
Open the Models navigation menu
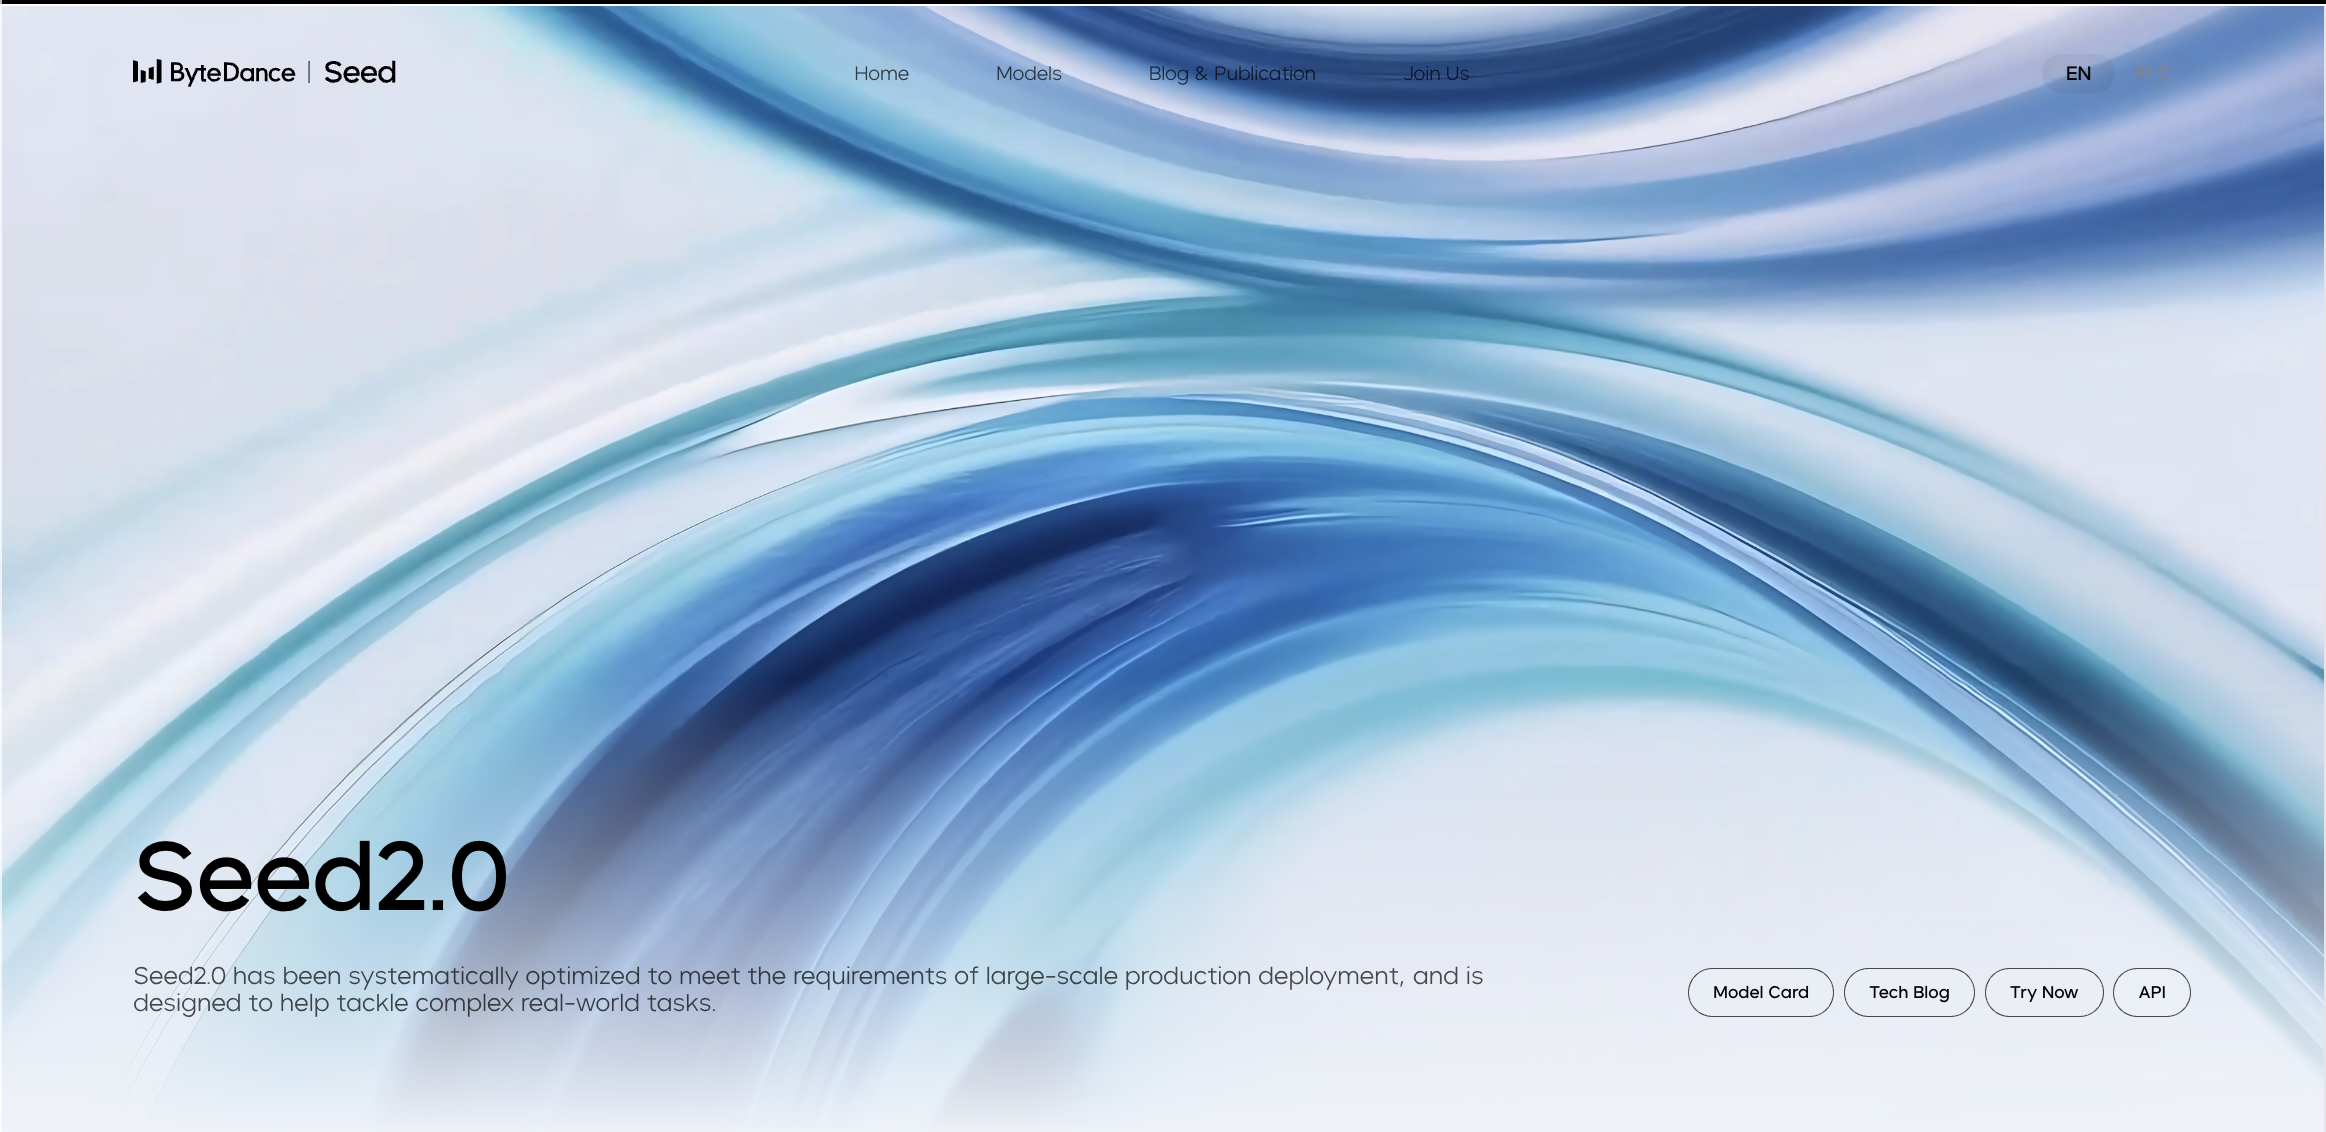tap(1028, 73)
